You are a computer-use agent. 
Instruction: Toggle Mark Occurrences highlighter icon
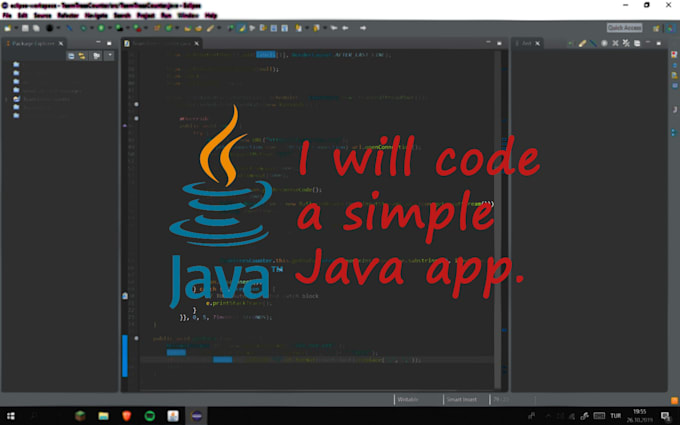(242, 28)
